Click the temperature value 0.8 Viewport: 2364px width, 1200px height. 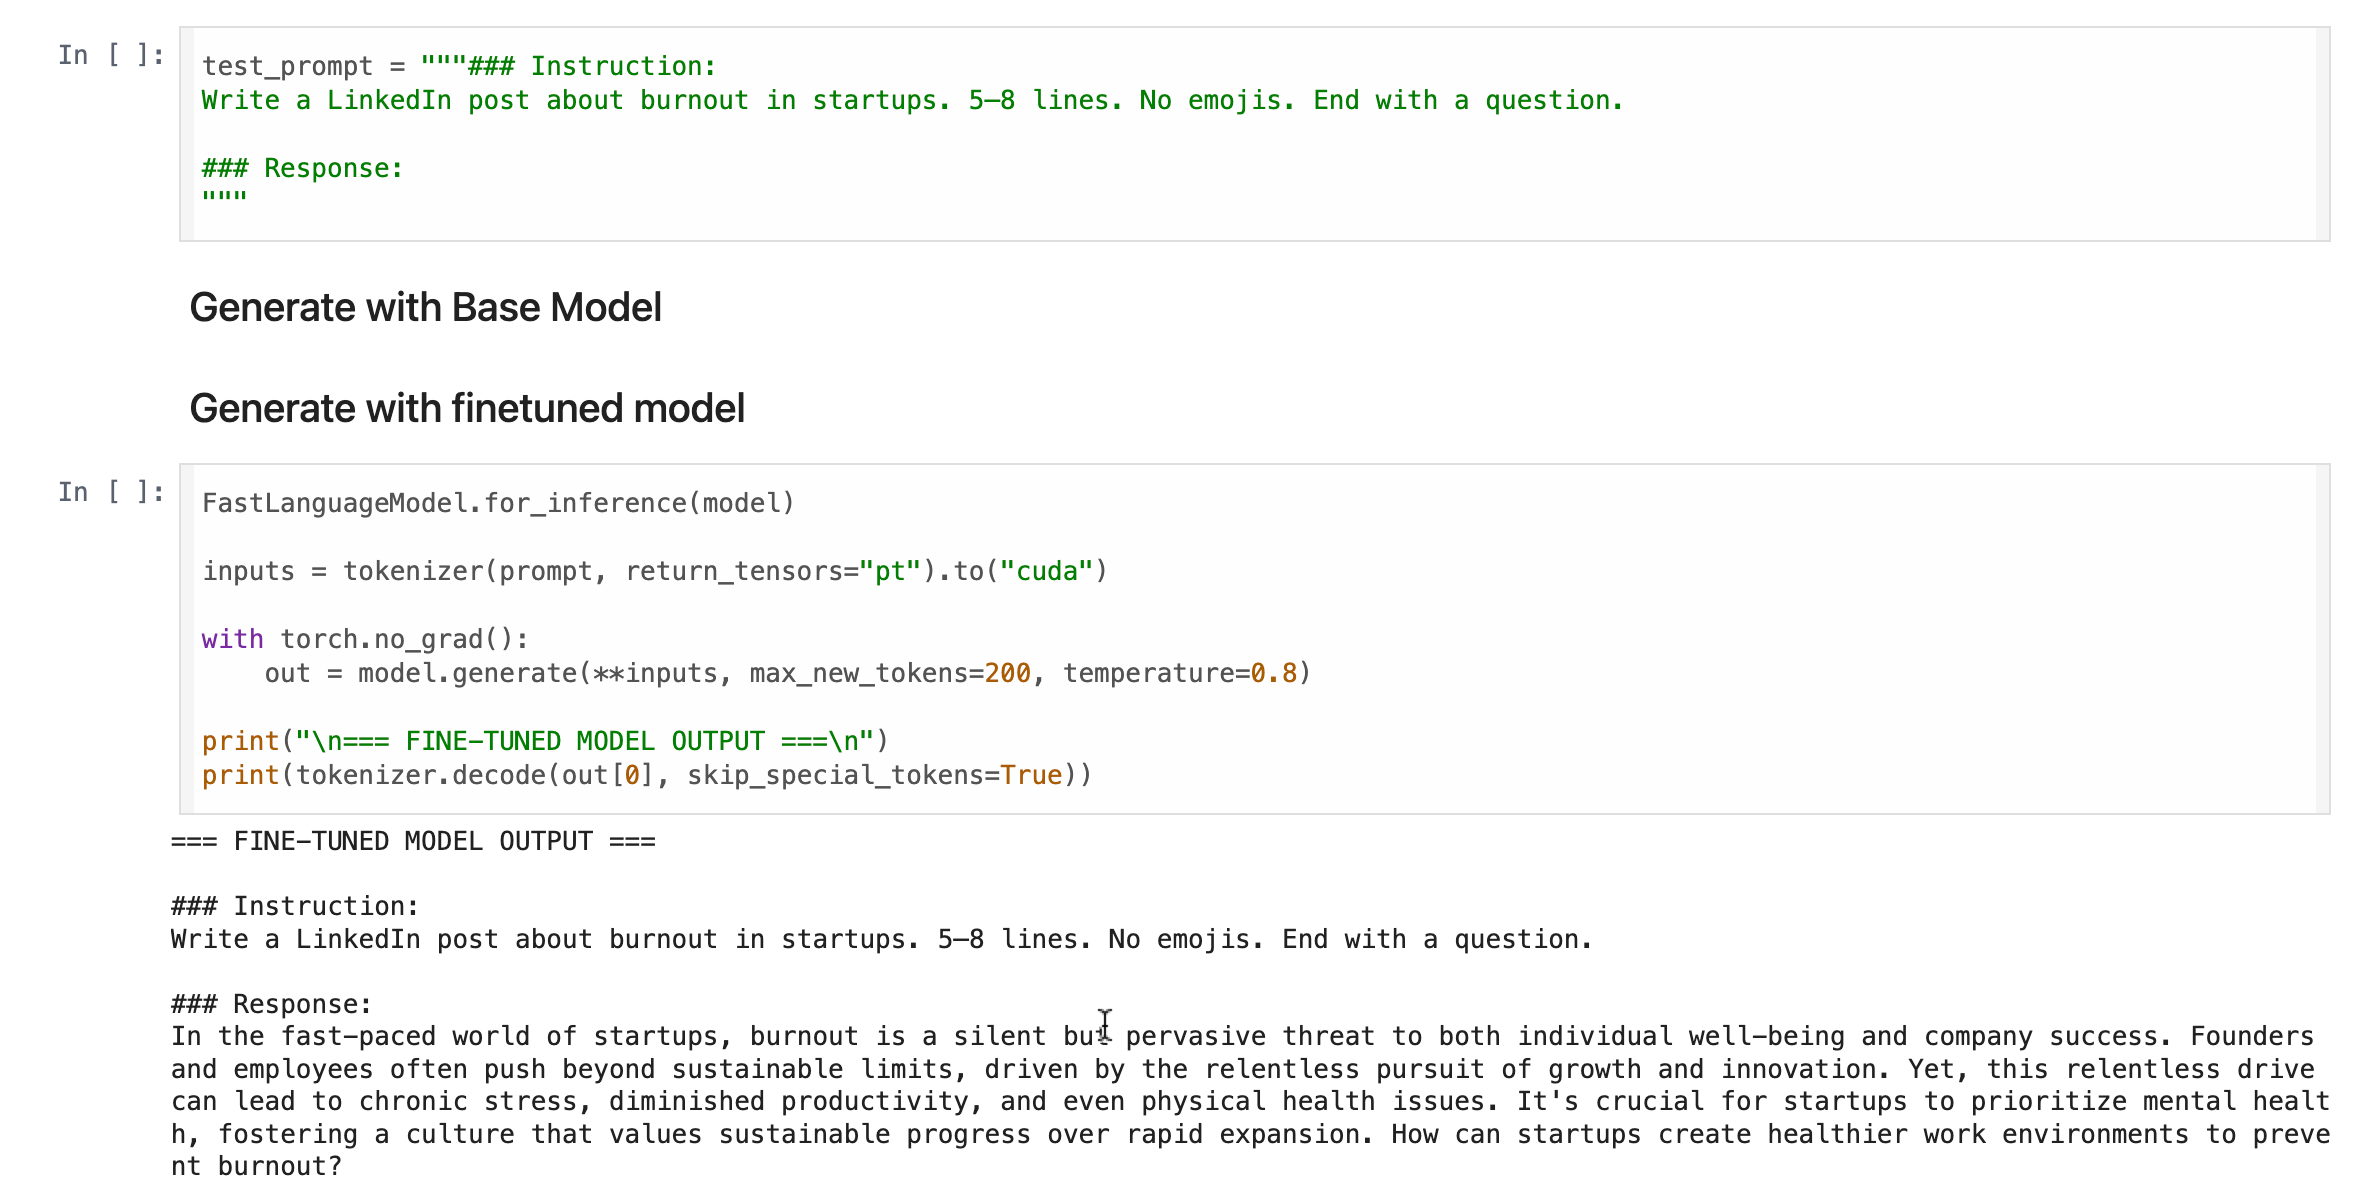(x=1273, y=673)
